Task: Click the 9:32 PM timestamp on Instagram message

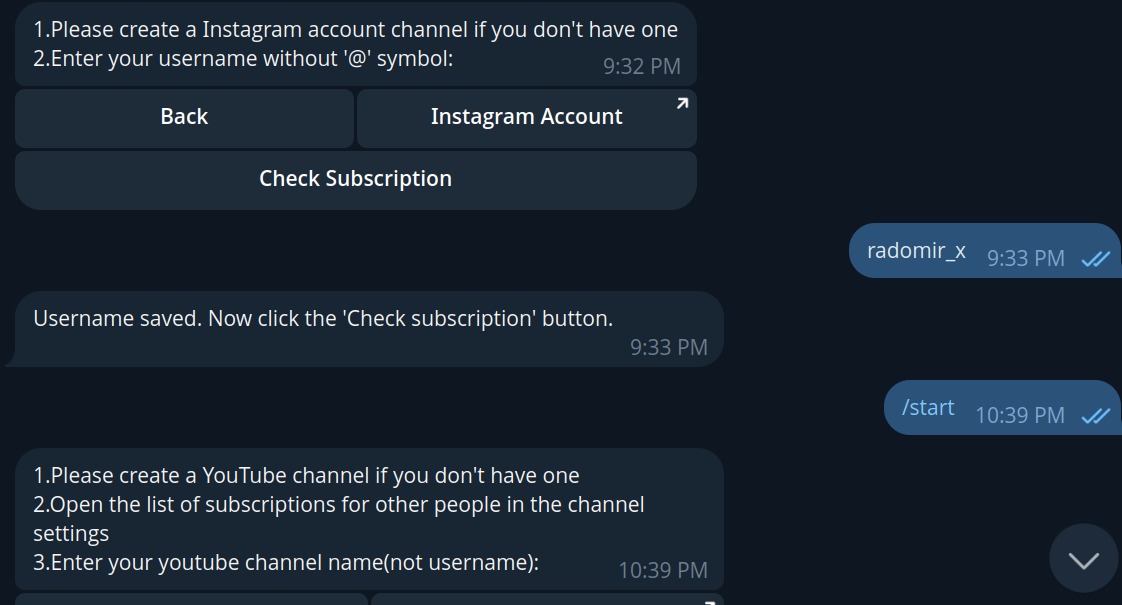Action: tap(641, 67)
